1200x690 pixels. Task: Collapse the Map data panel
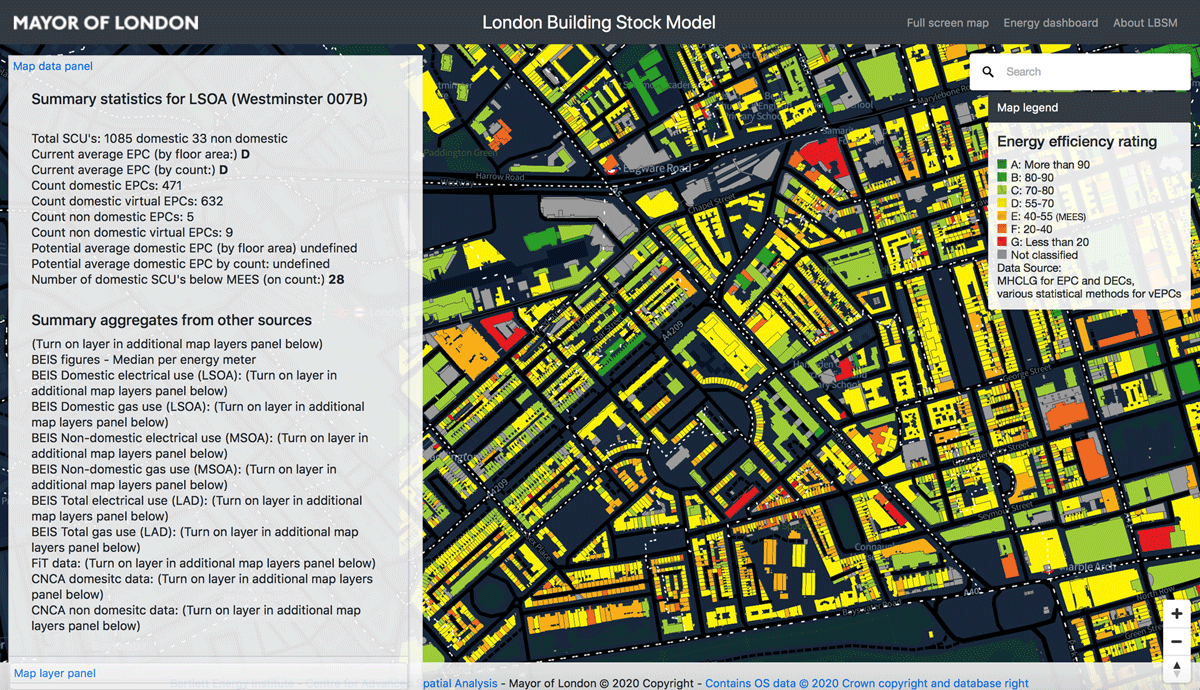[x=53, y=66]
